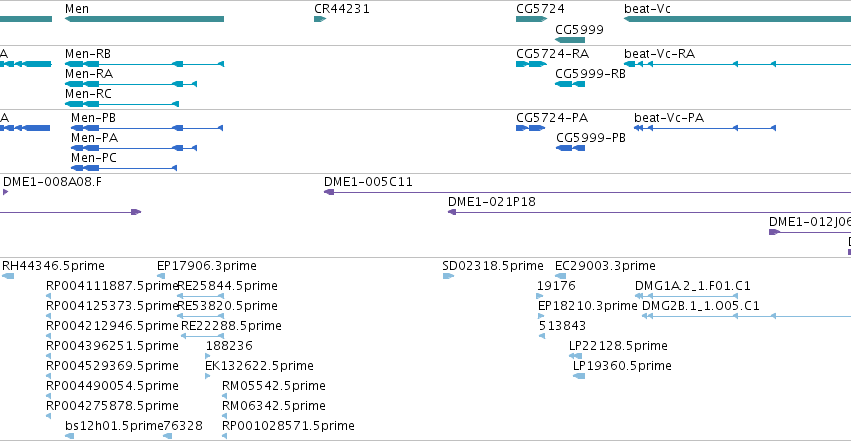This screenshot has width=851, height=441.
Task: Select RE22288.5prime alignment
Action: [x=202, y=336]
